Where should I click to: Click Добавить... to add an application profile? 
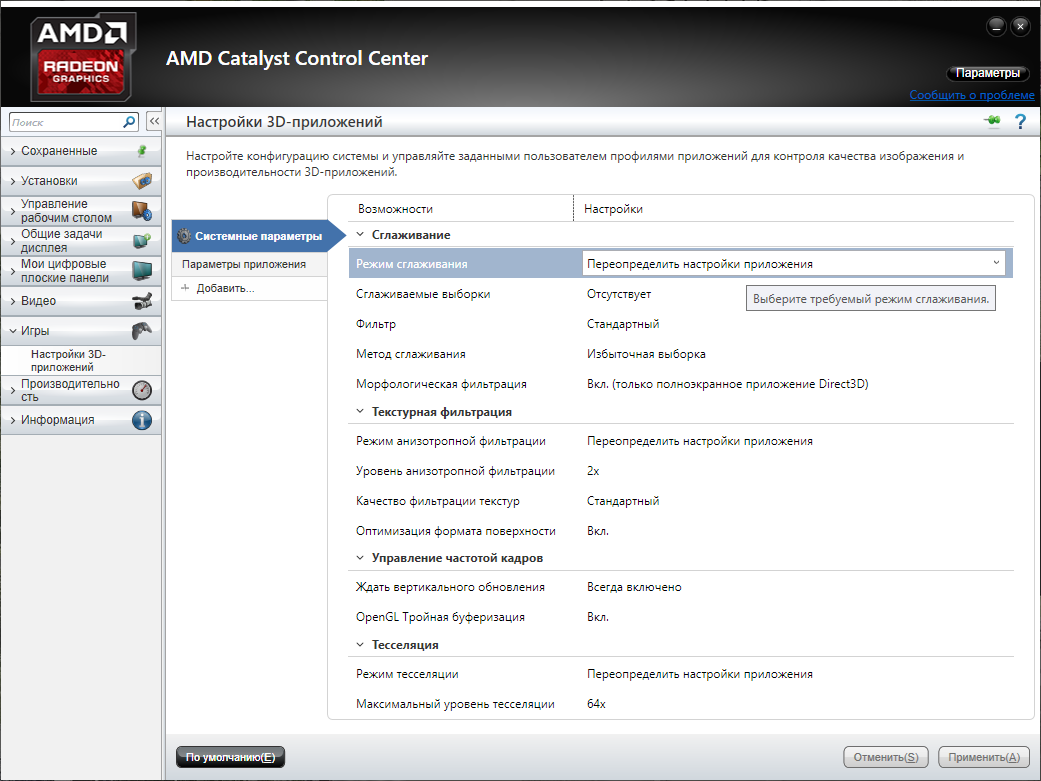click(224, 288)
